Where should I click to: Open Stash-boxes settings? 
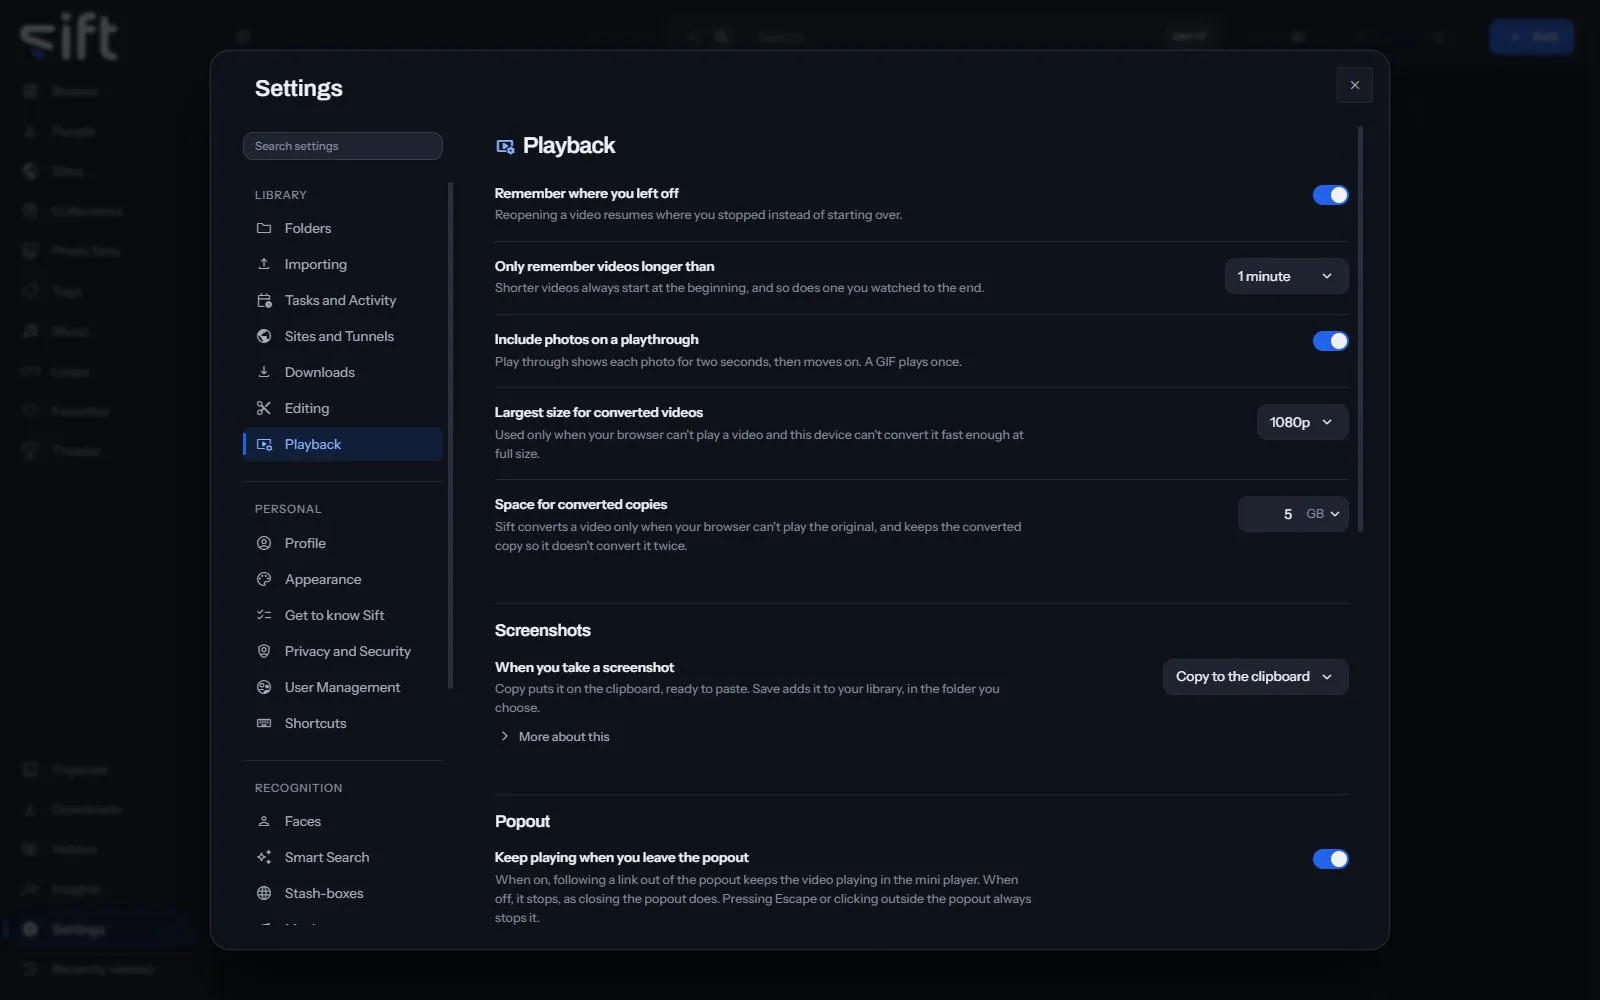342,893
